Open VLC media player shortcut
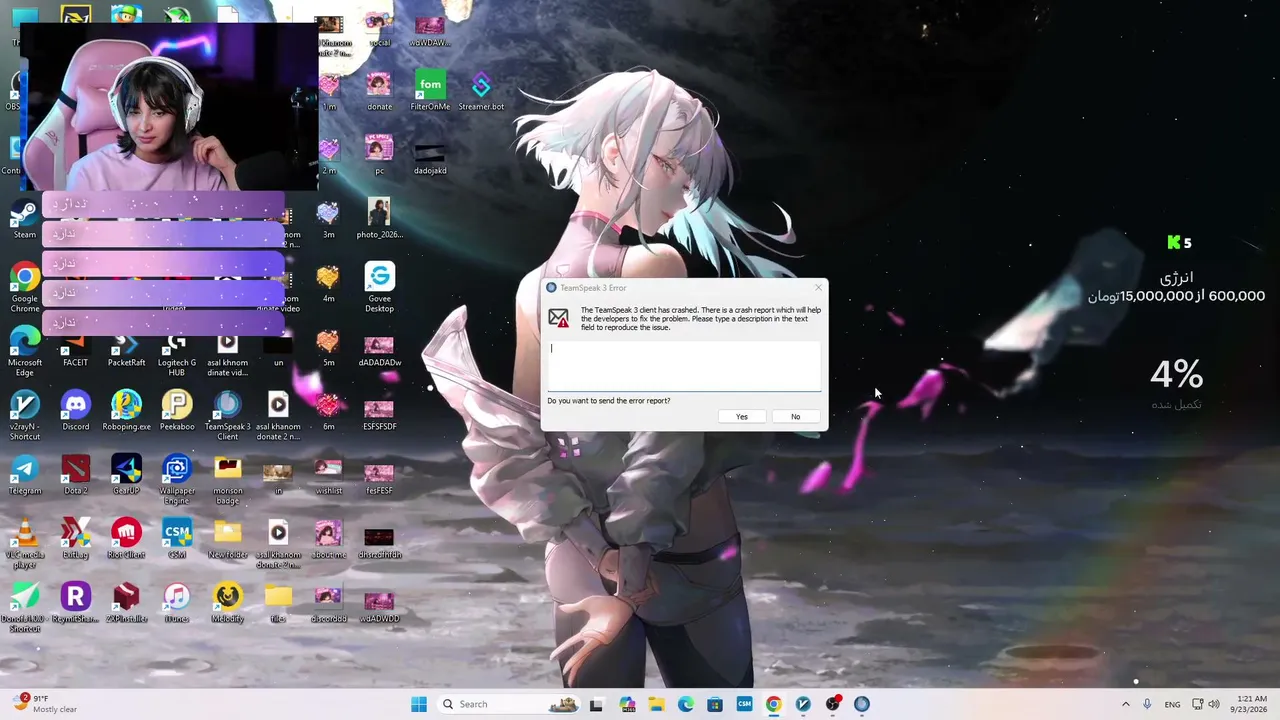 [25, 543]
